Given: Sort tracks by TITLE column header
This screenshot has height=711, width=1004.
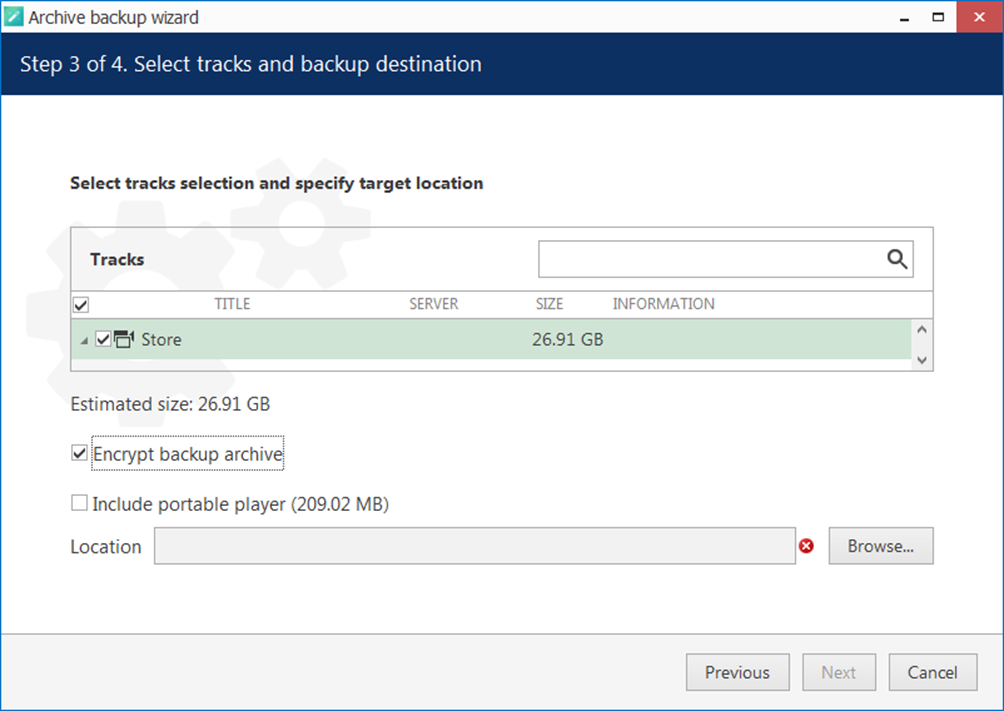Looking at the screenshot, I should 232,304.
